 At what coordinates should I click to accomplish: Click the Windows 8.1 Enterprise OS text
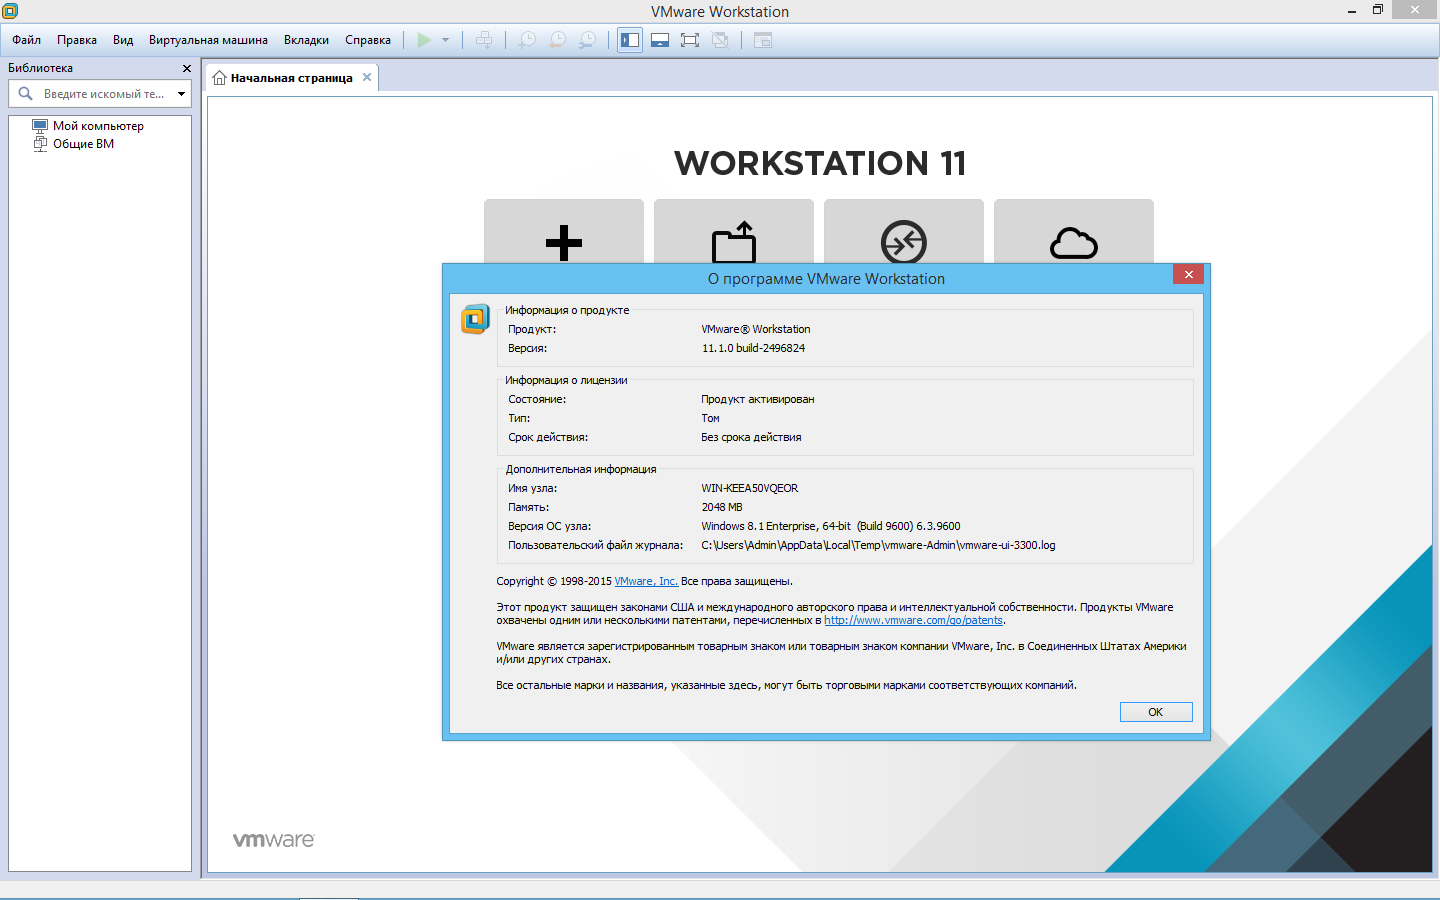831,526
